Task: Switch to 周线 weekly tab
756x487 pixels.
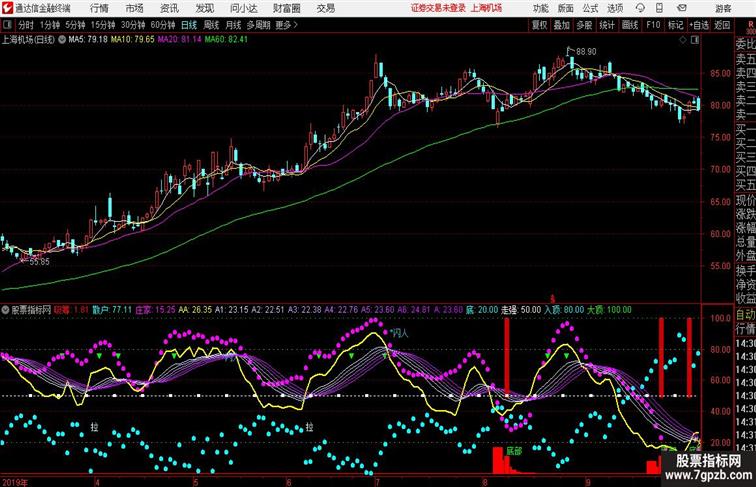Action: coord(211,25)
